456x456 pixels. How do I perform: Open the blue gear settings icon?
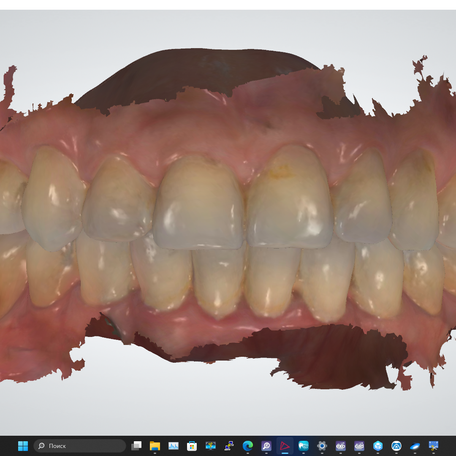click(x=322, y=446)
